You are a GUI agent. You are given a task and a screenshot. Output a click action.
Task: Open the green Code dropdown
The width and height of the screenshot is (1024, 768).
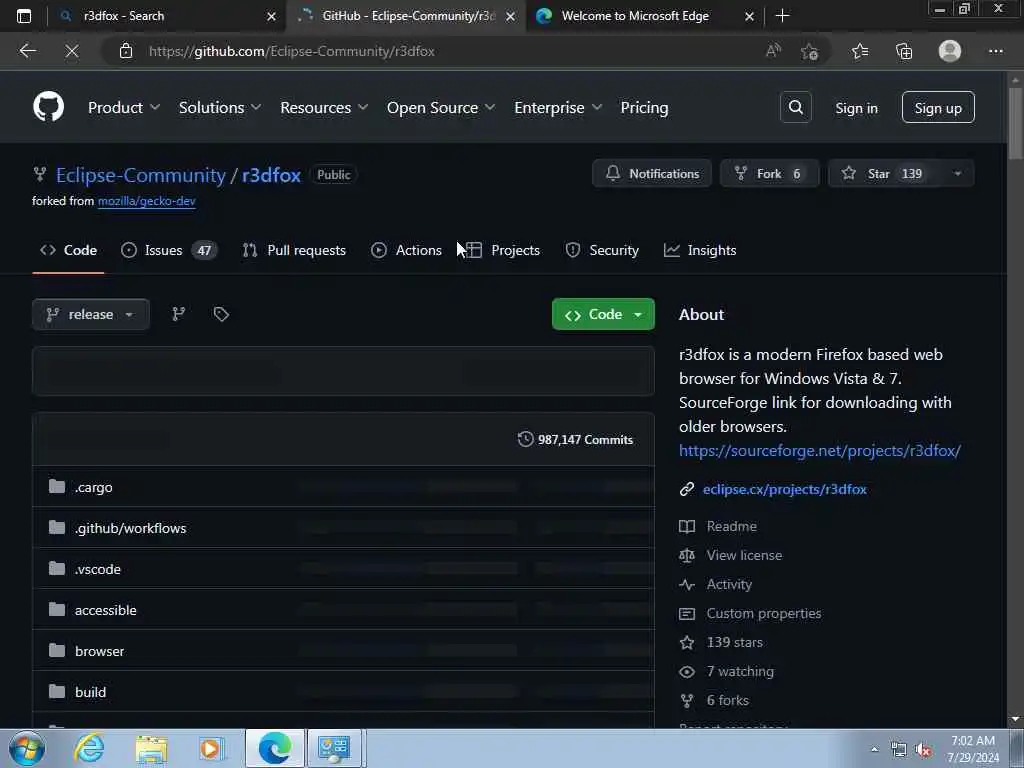(603, 314)
